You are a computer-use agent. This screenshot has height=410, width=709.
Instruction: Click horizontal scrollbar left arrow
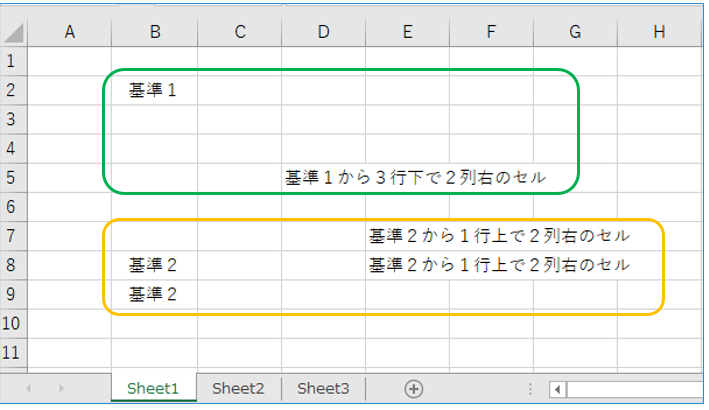(x=558, y=389)
